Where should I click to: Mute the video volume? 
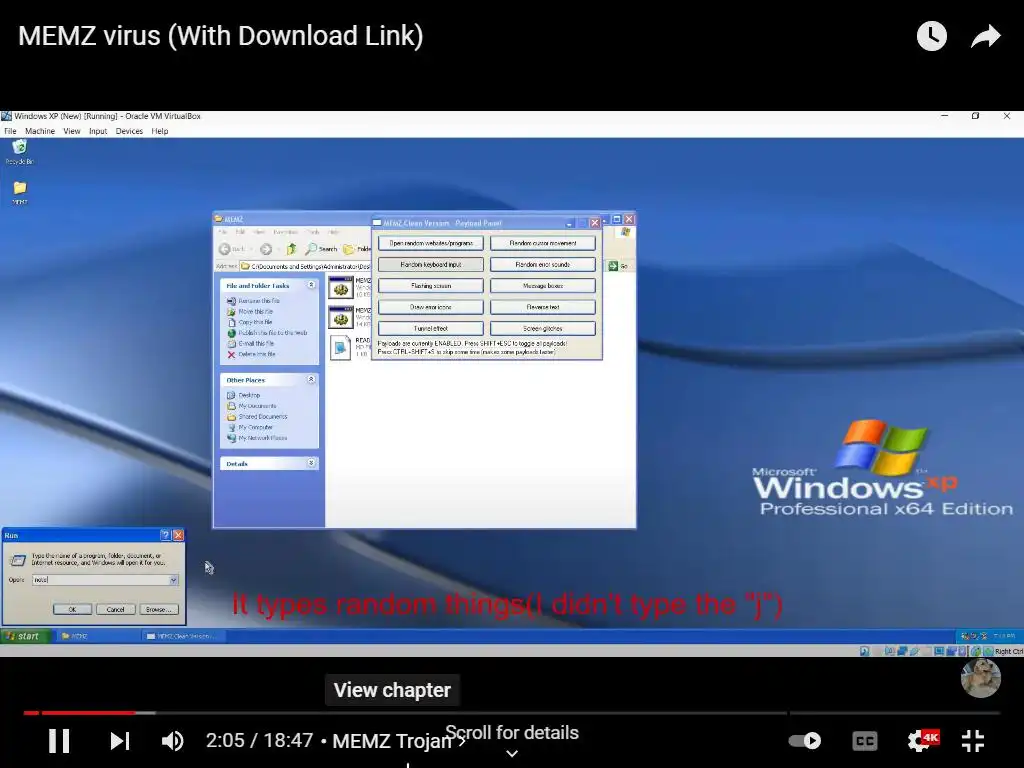172,741
